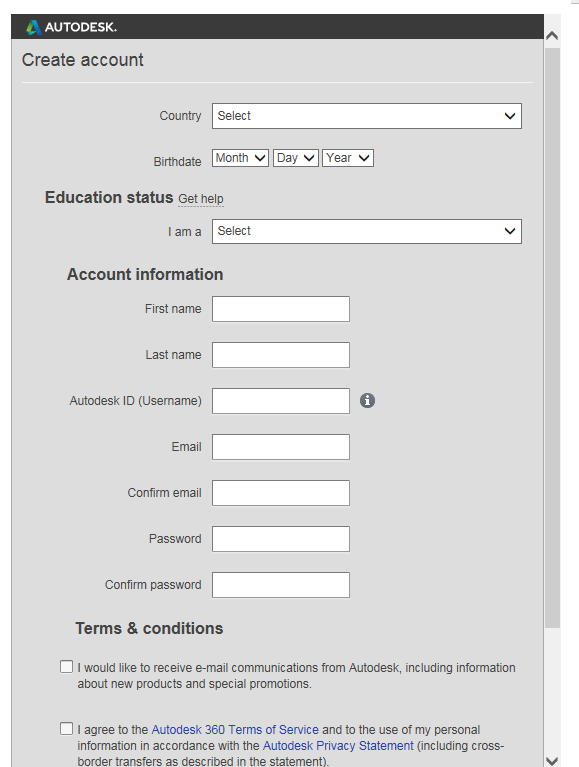Open the Get help link
579x767 pixels.
[x=201, y=199]
